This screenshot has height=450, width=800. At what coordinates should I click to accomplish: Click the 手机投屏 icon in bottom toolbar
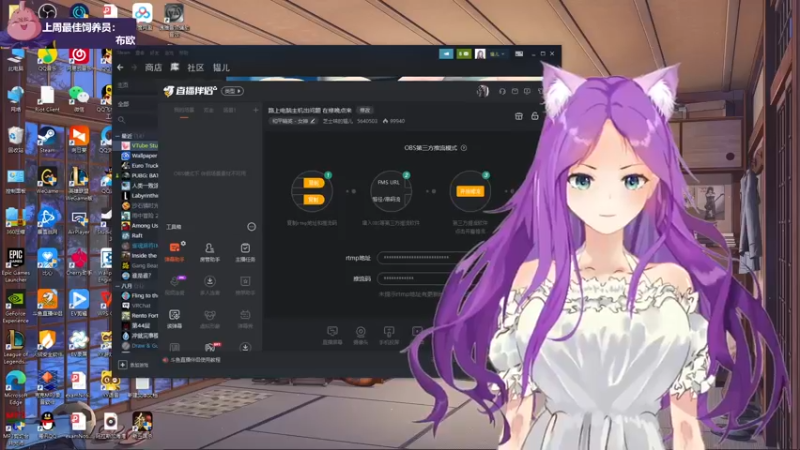coord(389,335)
